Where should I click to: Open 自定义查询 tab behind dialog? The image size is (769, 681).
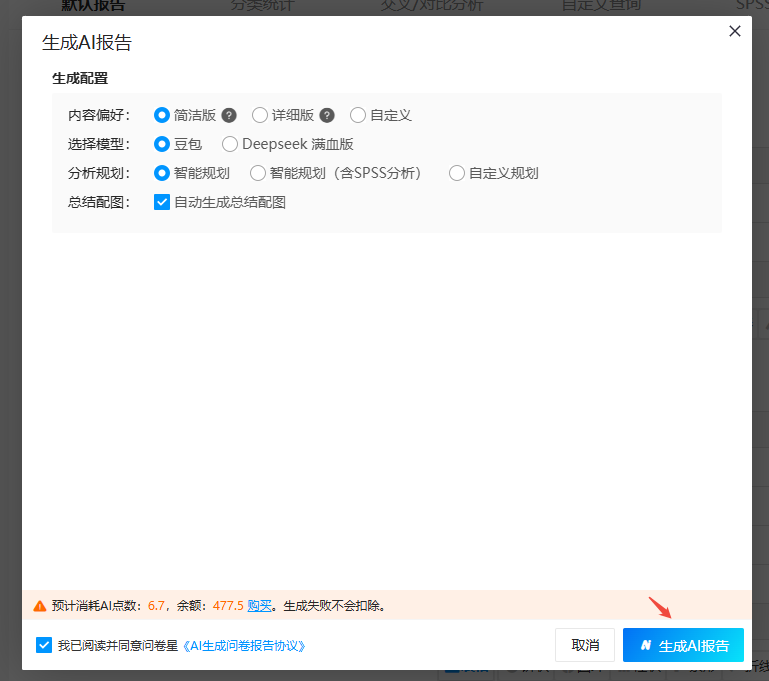[601, 6]
